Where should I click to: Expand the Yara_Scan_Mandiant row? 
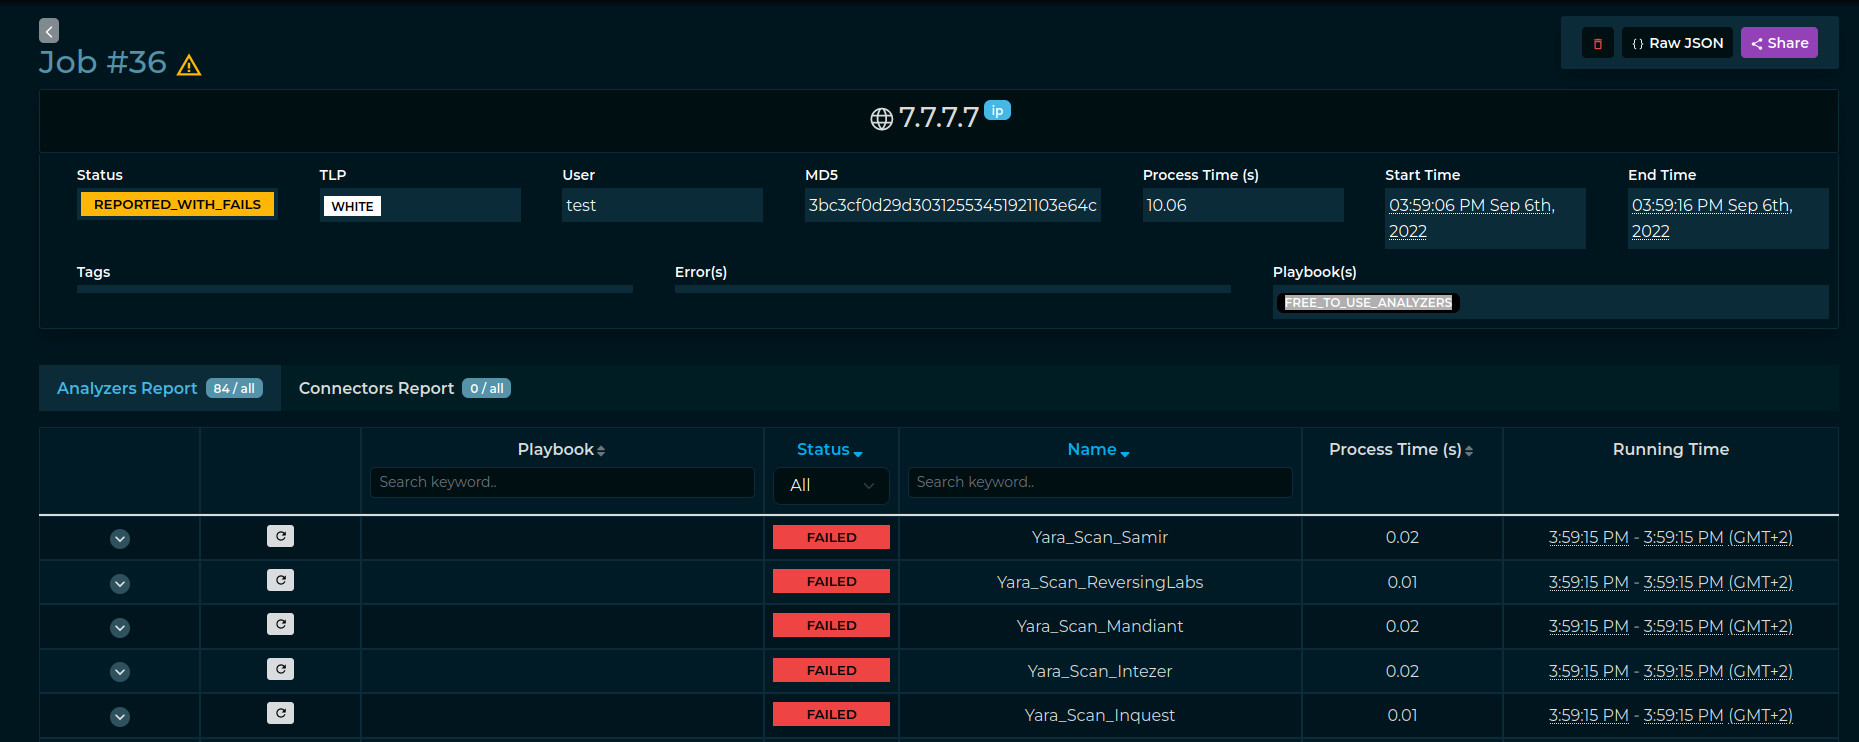point(120,628)
